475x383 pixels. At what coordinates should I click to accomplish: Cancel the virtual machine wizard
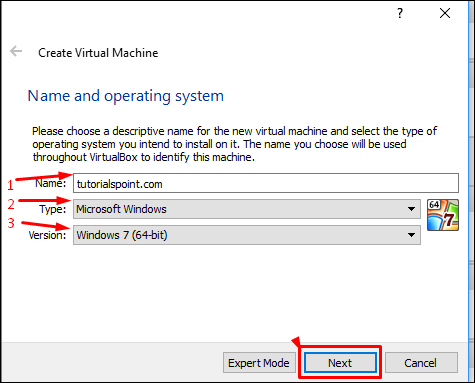[x=421, y=363]
